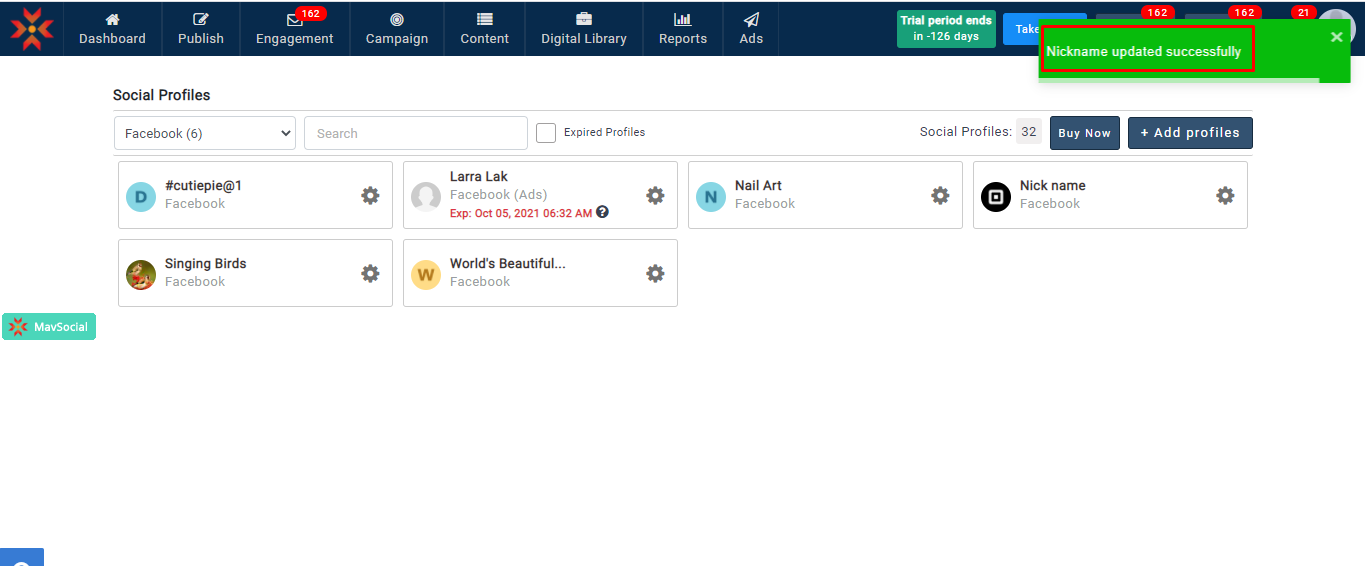Open World's Beautiful profile settings gear
Screen dimensions: 1365x566
click(655, 273)
